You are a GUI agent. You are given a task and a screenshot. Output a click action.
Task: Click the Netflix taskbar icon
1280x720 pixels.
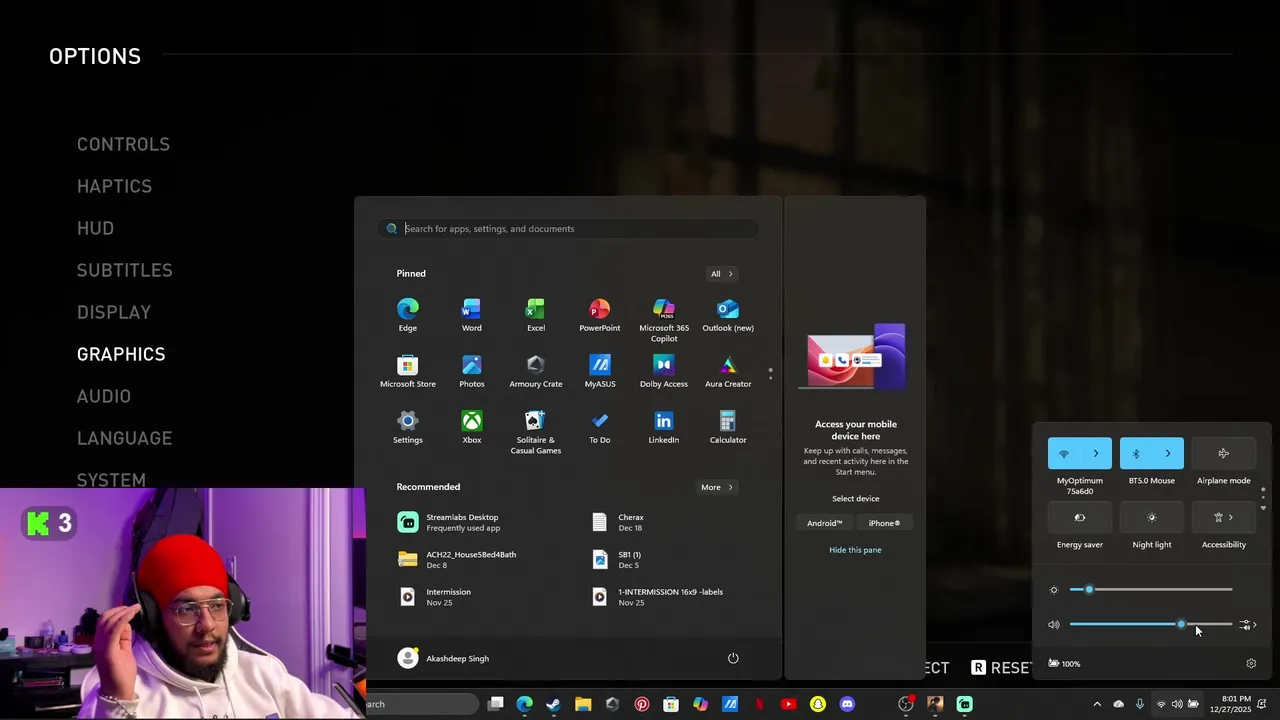759,704
